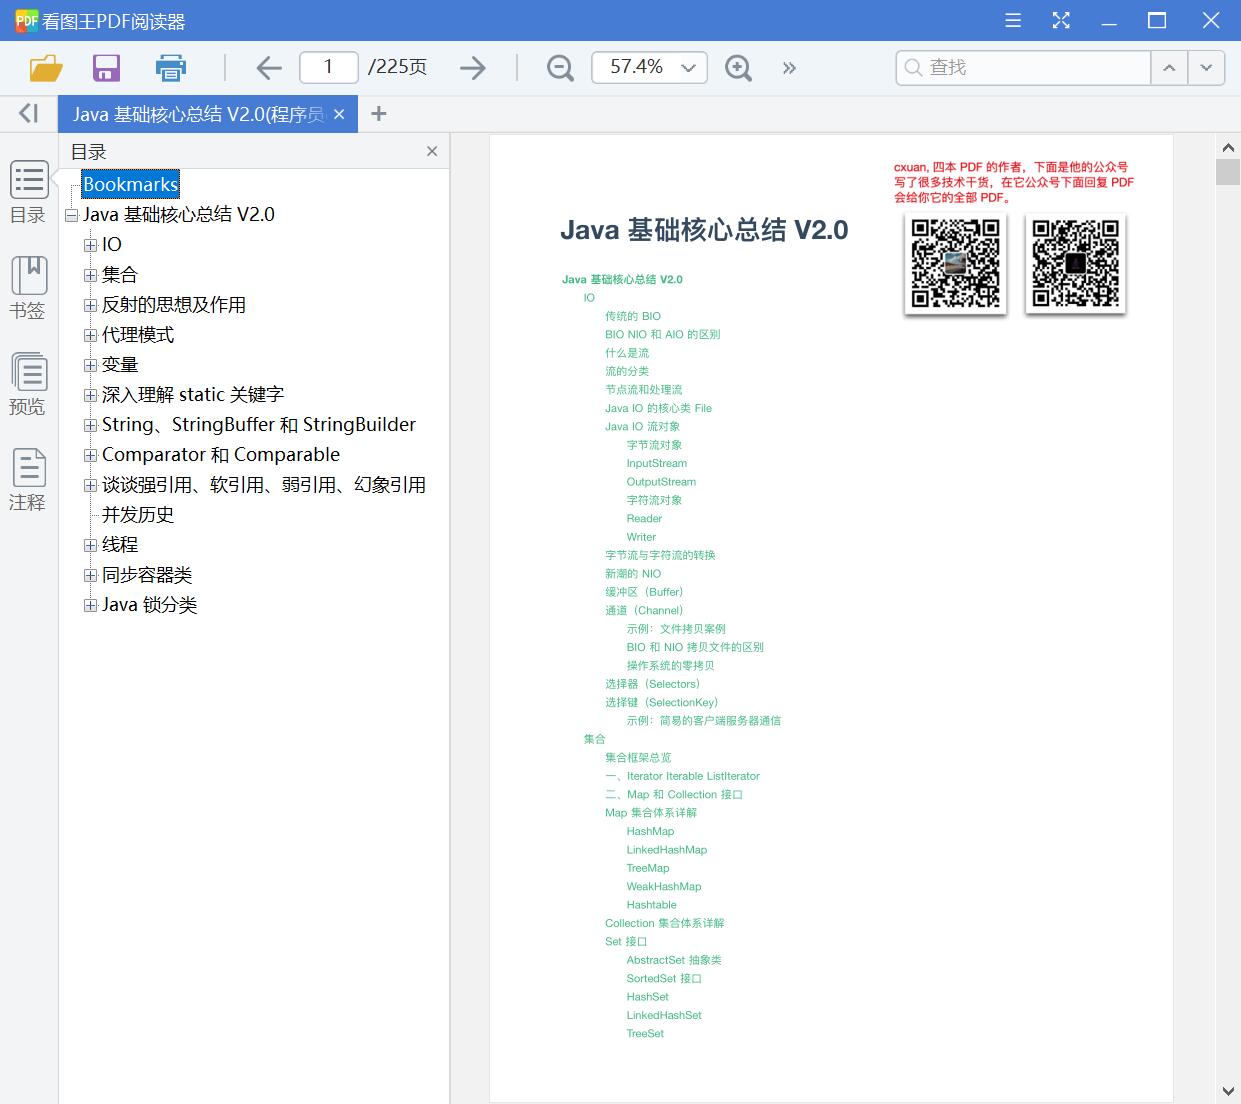Expand the 变量 outline node
The height and width of the screenshot is (1104, 1241).
90,365
